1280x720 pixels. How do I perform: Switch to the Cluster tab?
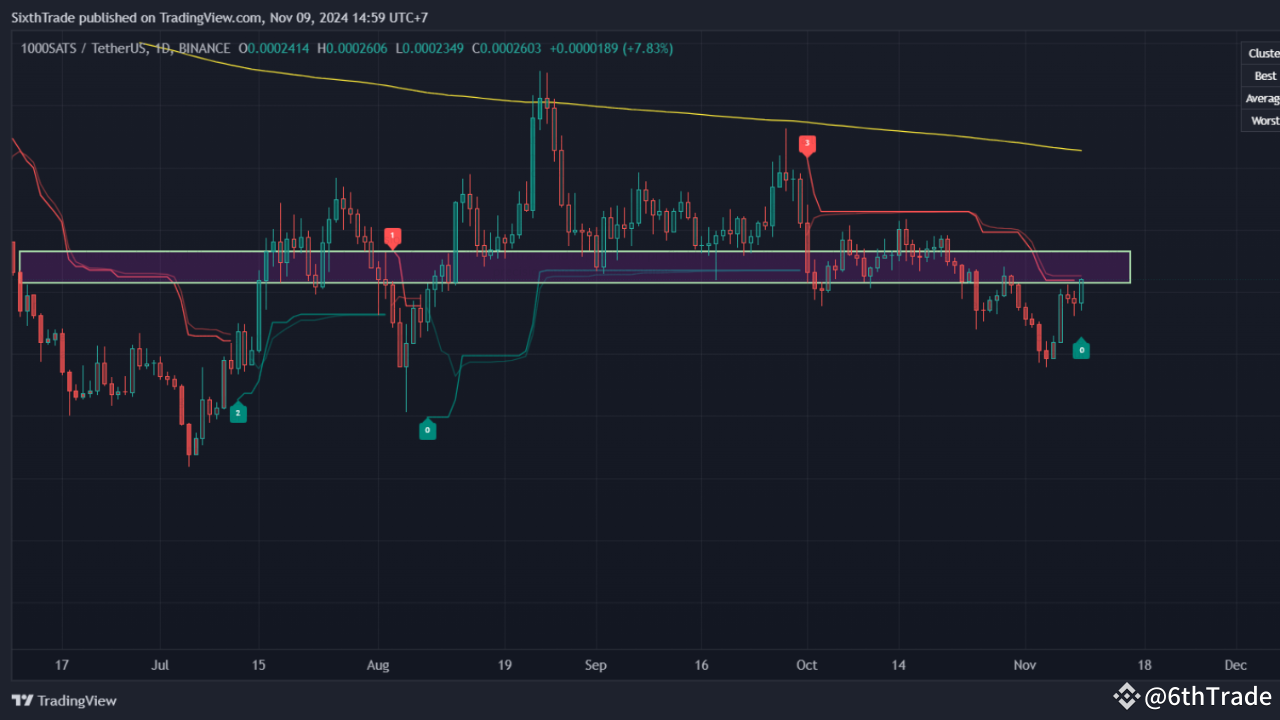1262,52
